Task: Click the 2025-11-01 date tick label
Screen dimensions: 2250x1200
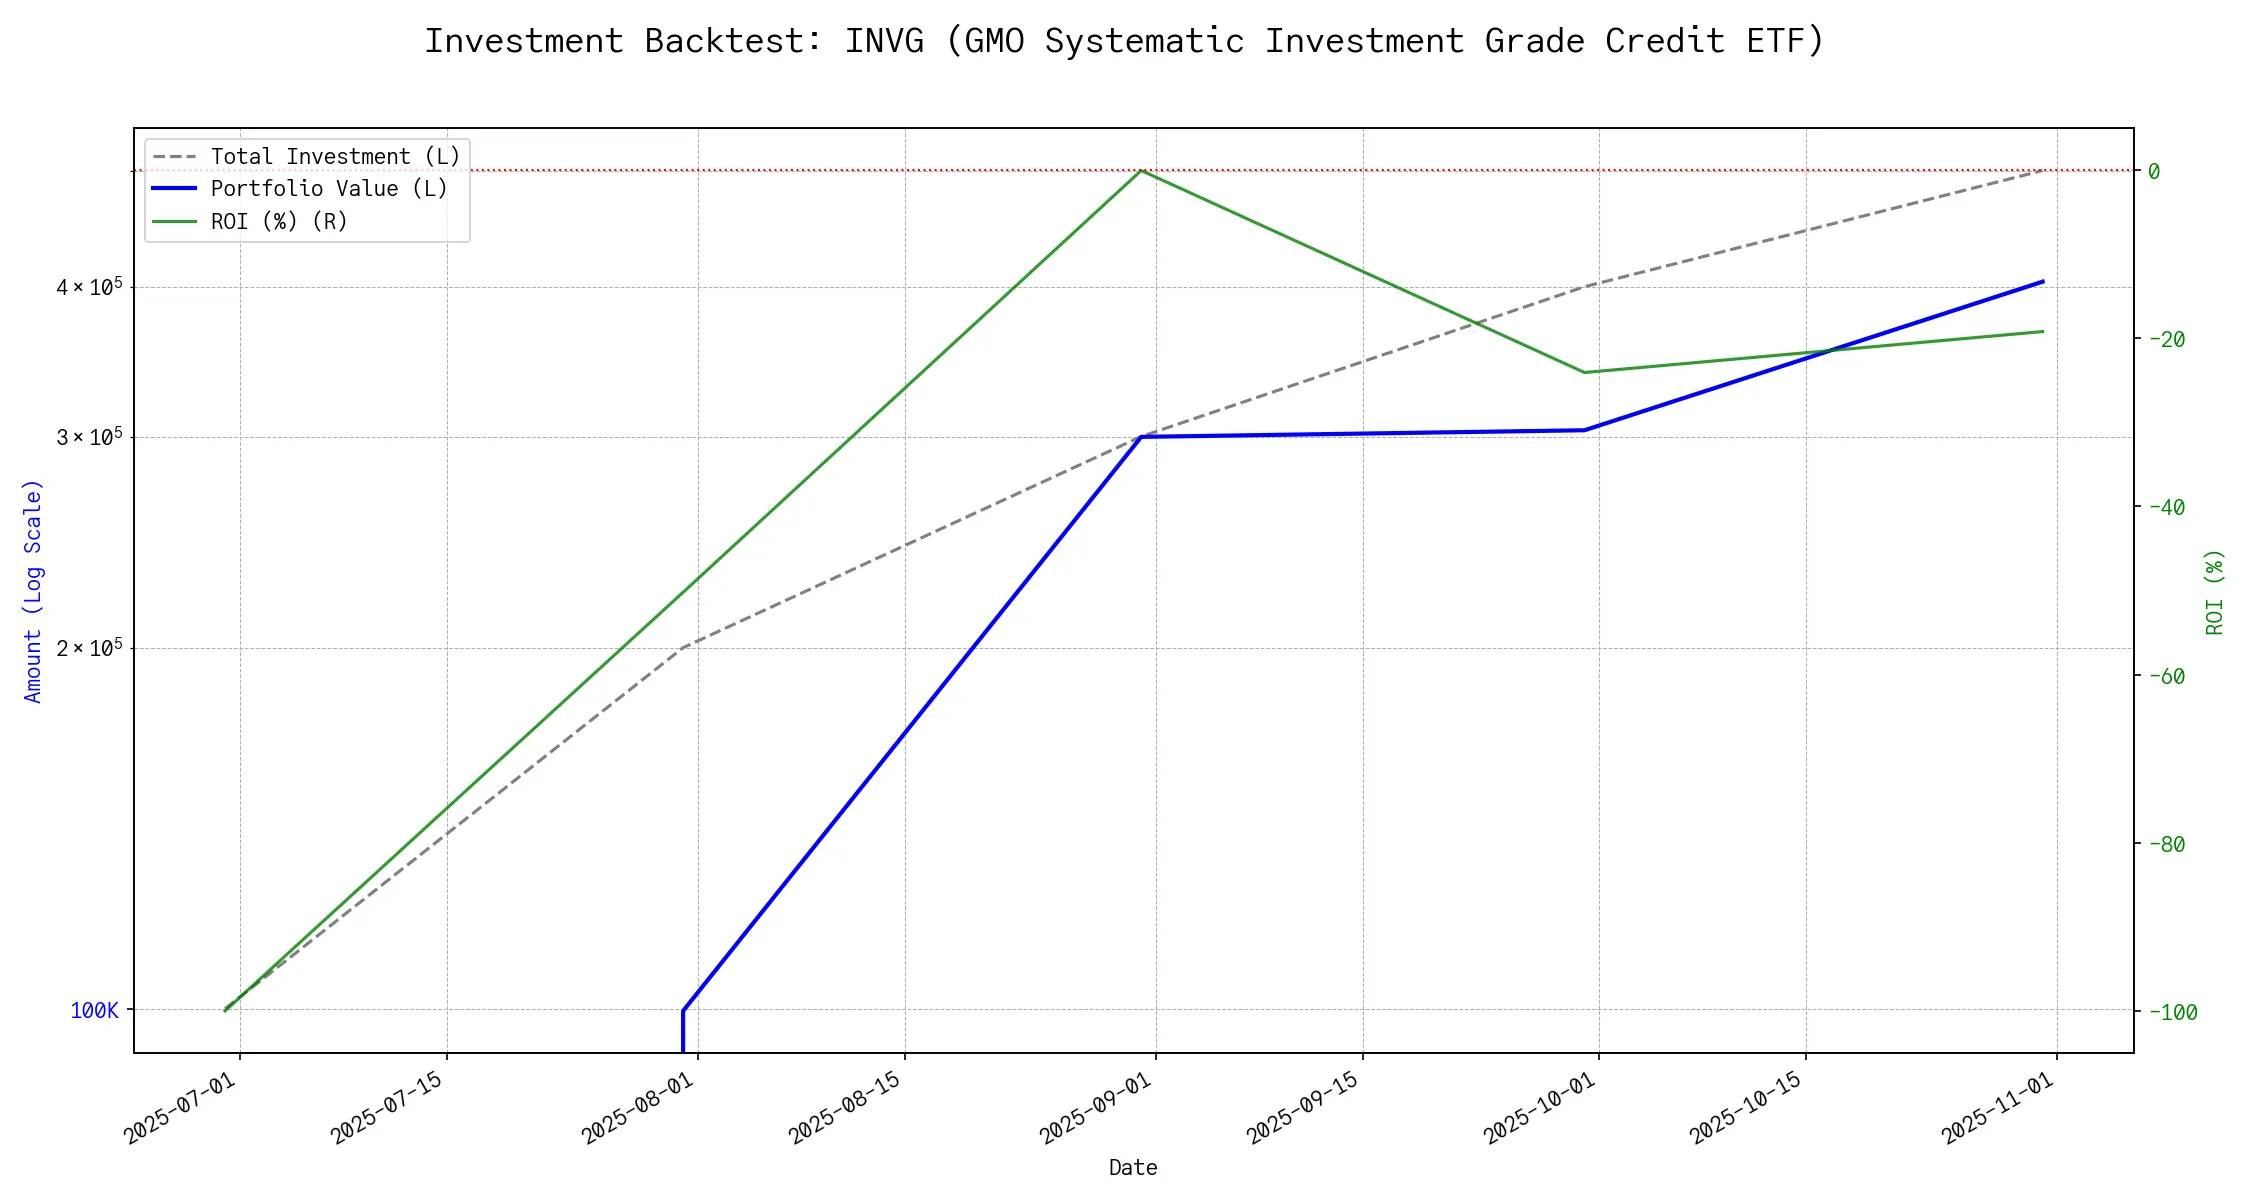Action: (1998, 1108)
